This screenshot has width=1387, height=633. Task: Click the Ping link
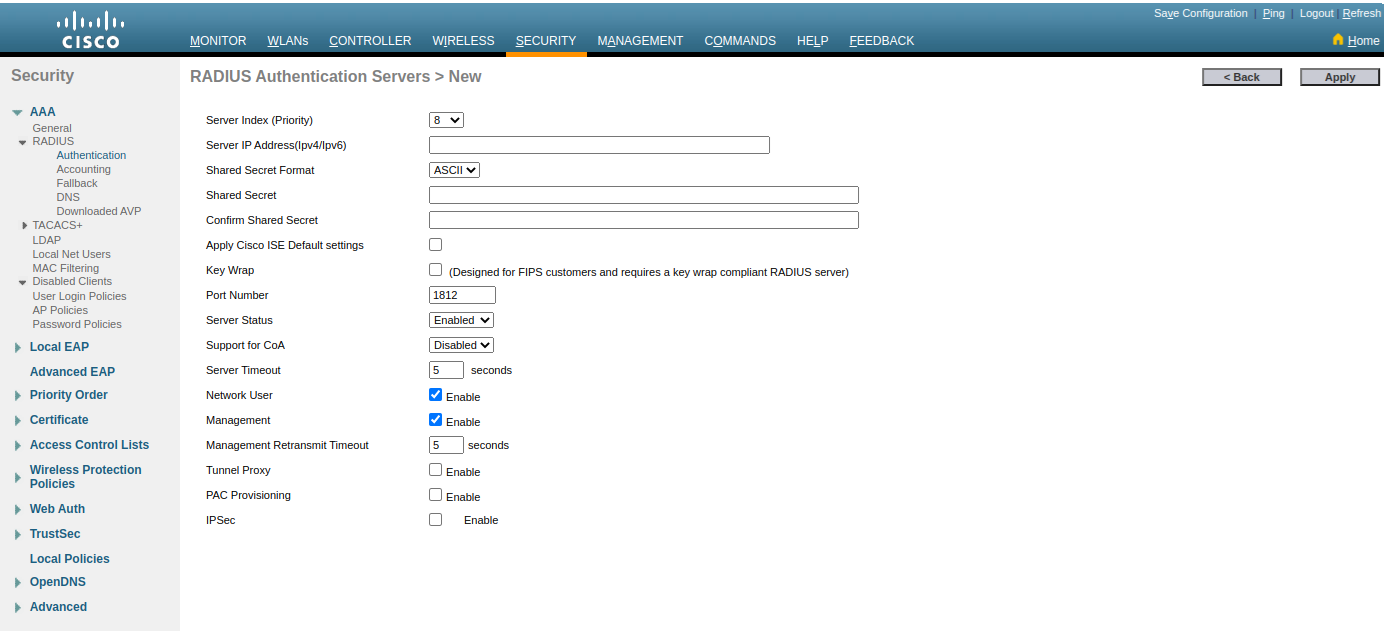click(x=1274, y=13)
